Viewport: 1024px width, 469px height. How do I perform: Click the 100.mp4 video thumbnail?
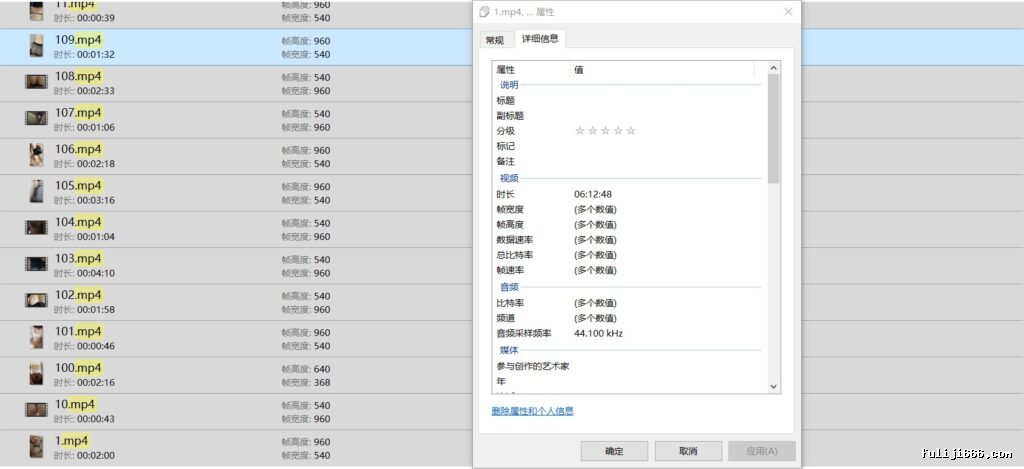[37, 374]
